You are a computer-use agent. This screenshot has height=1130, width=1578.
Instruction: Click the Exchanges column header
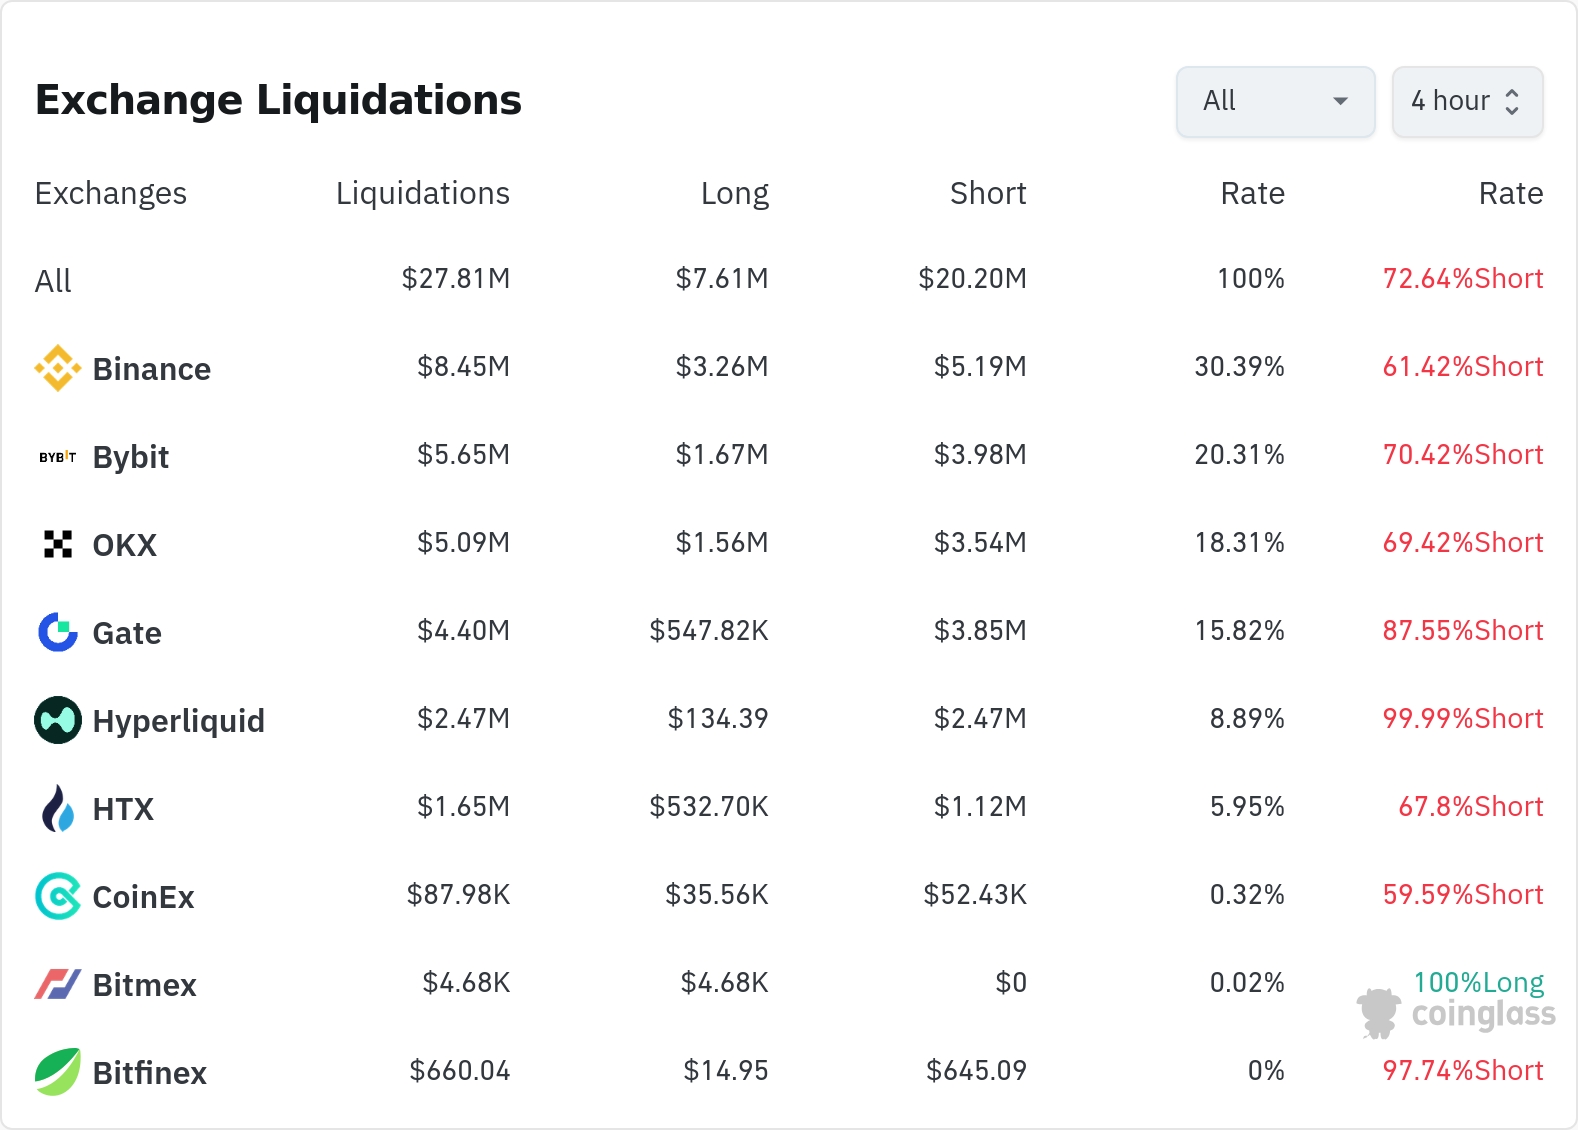(111, 193)
